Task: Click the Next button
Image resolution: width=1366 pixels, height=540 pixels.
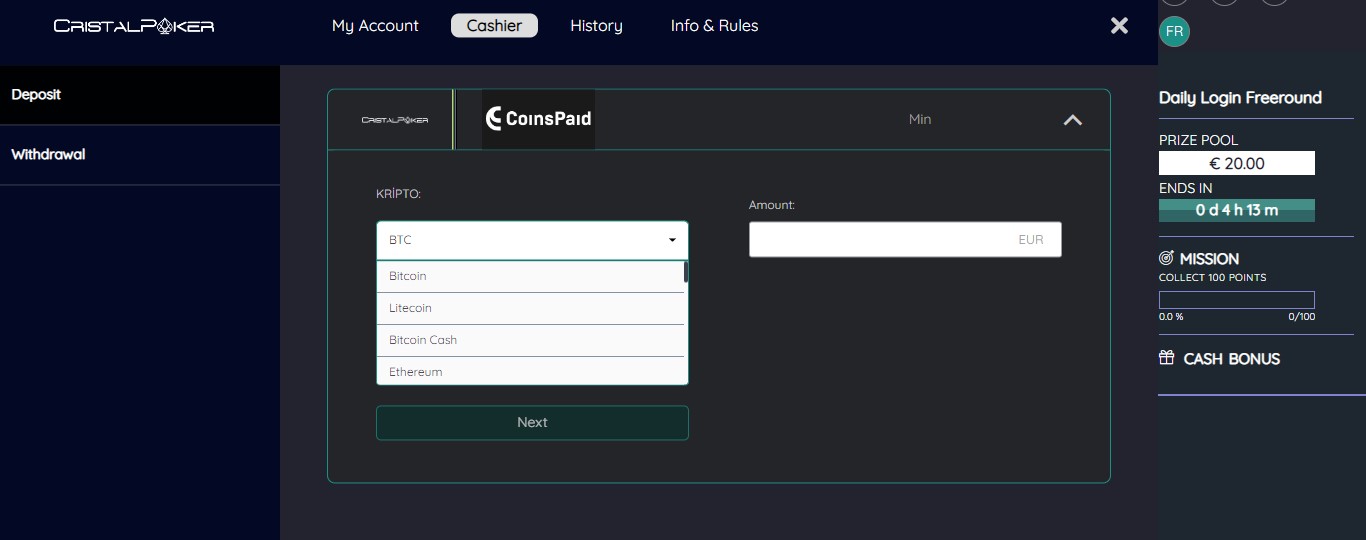Action: point(532,422)
